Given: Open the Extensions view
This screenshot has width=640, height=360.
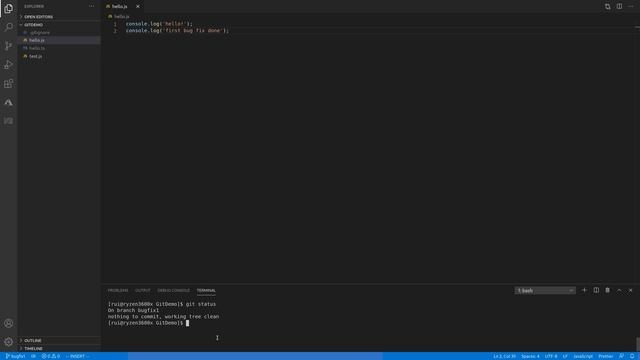Looking at the screenshot, I should [x=8, y=83].
